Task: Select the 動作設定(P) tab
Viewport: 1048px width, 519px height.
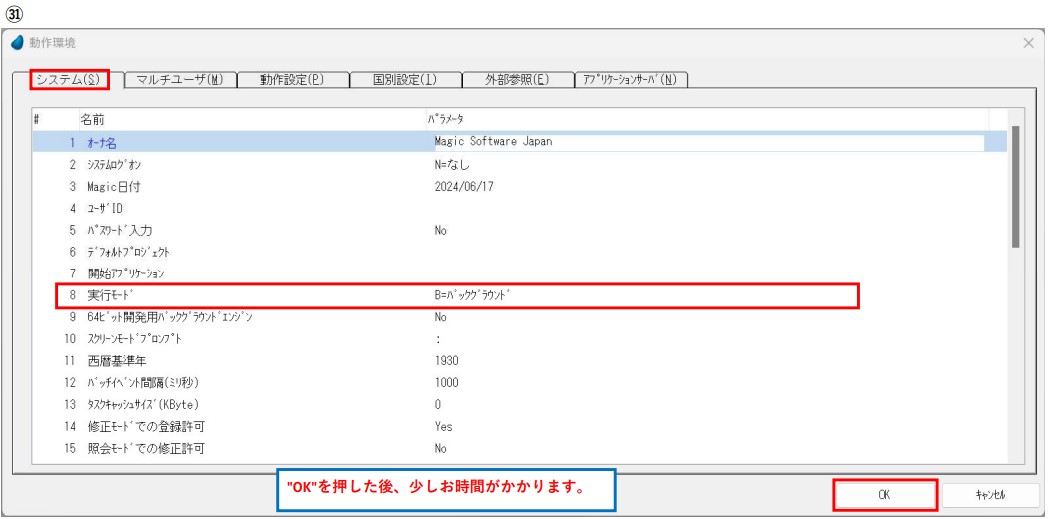Action: click(x=291, y=80)
